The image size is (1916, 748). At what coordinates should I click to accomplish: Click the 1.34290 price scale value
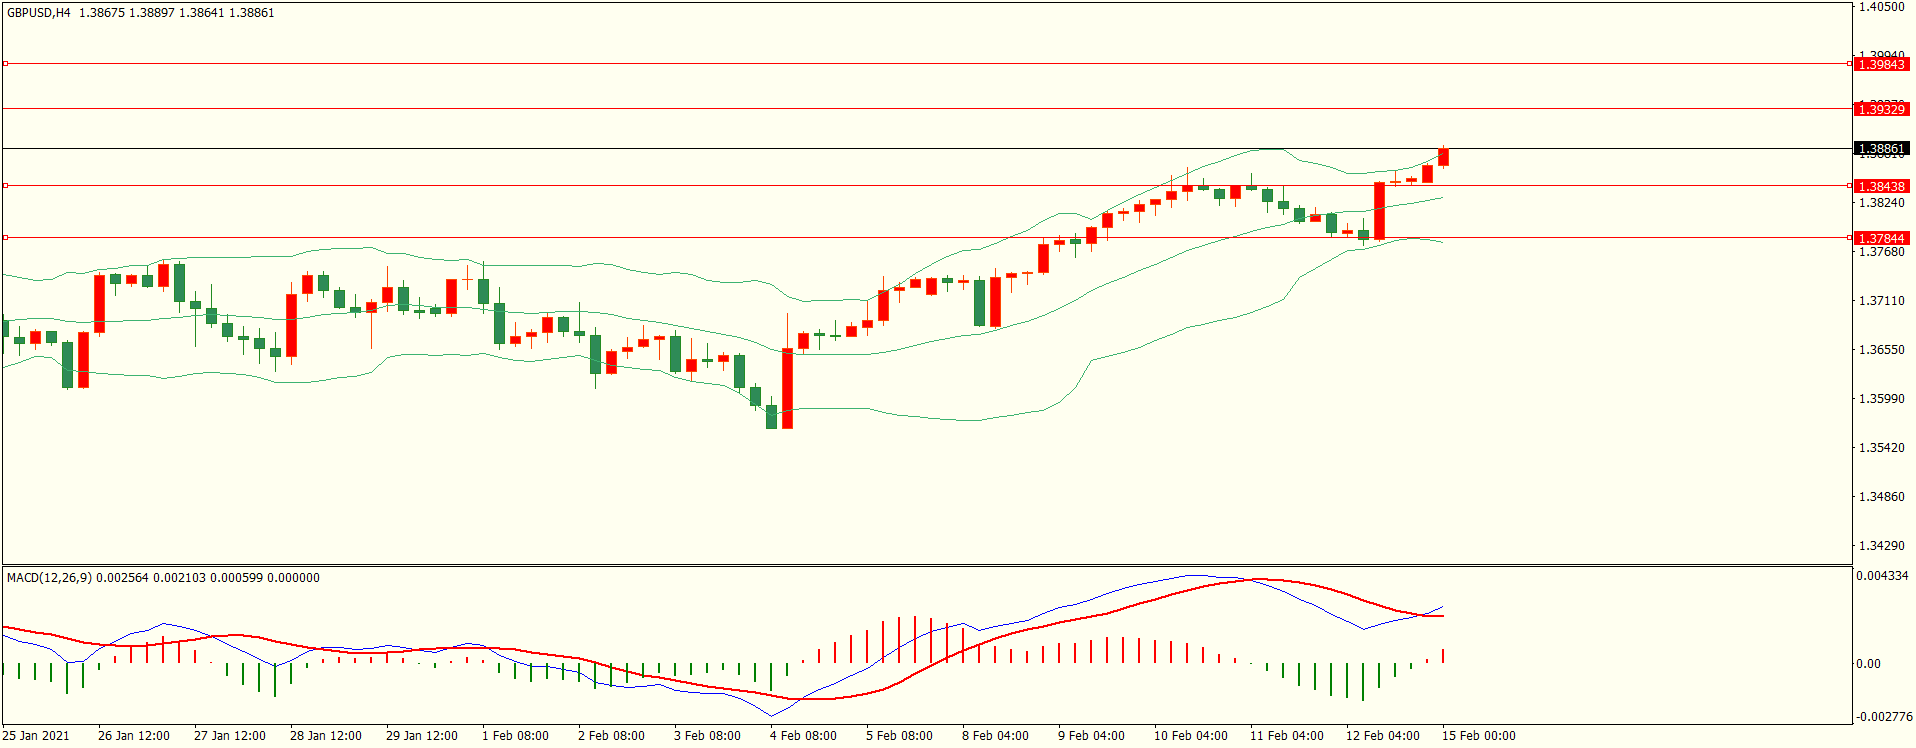tap(1881, 546)
